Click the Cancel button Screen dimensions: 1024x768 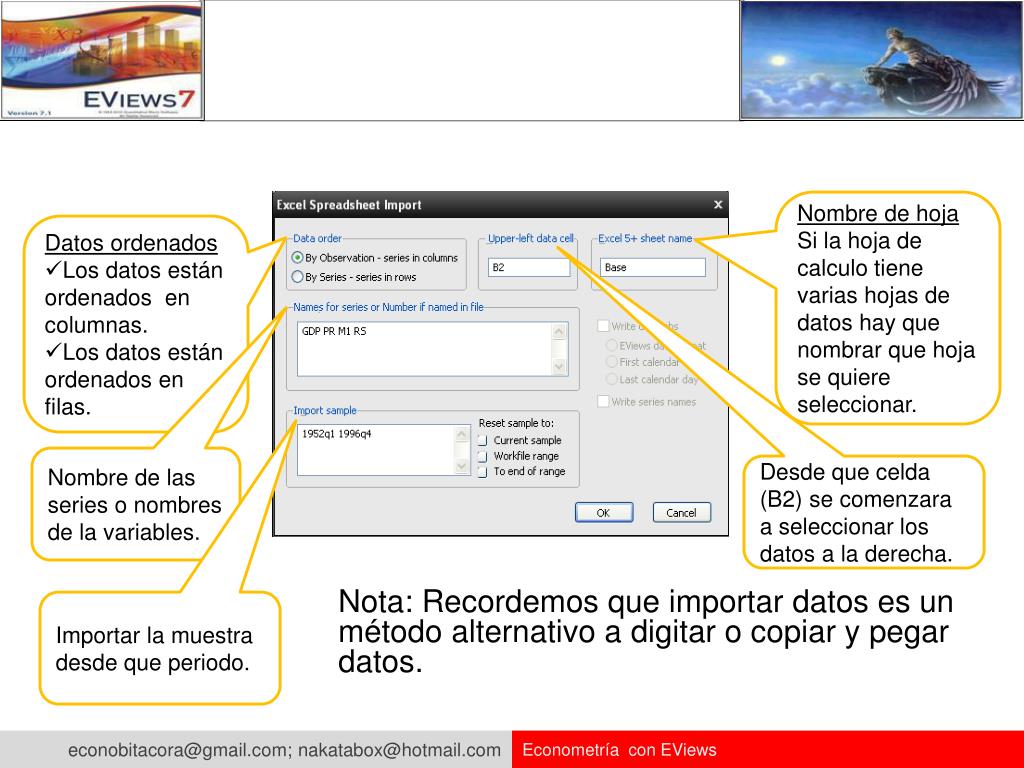[x=681, y=513]
